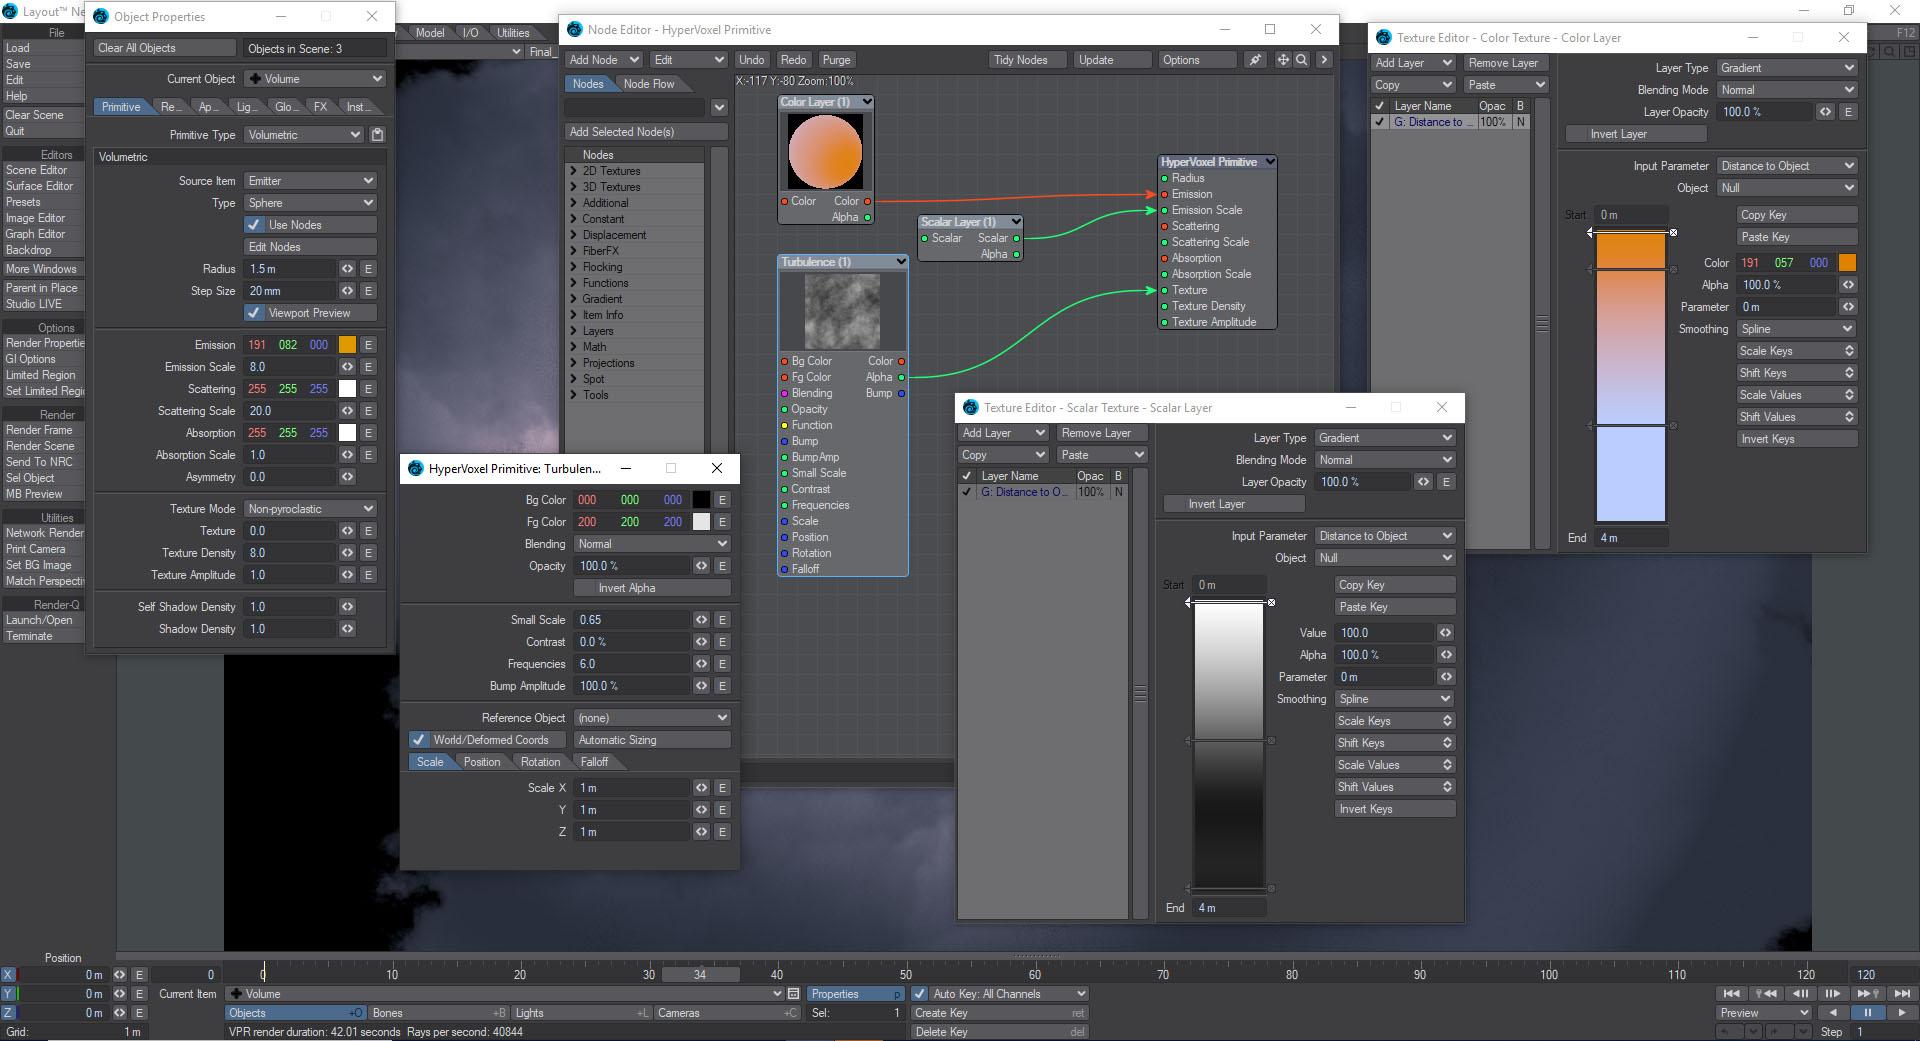Click the node connection plug icon
Viewport: 1920px width, 1041px height.
tap(1255, 60)
